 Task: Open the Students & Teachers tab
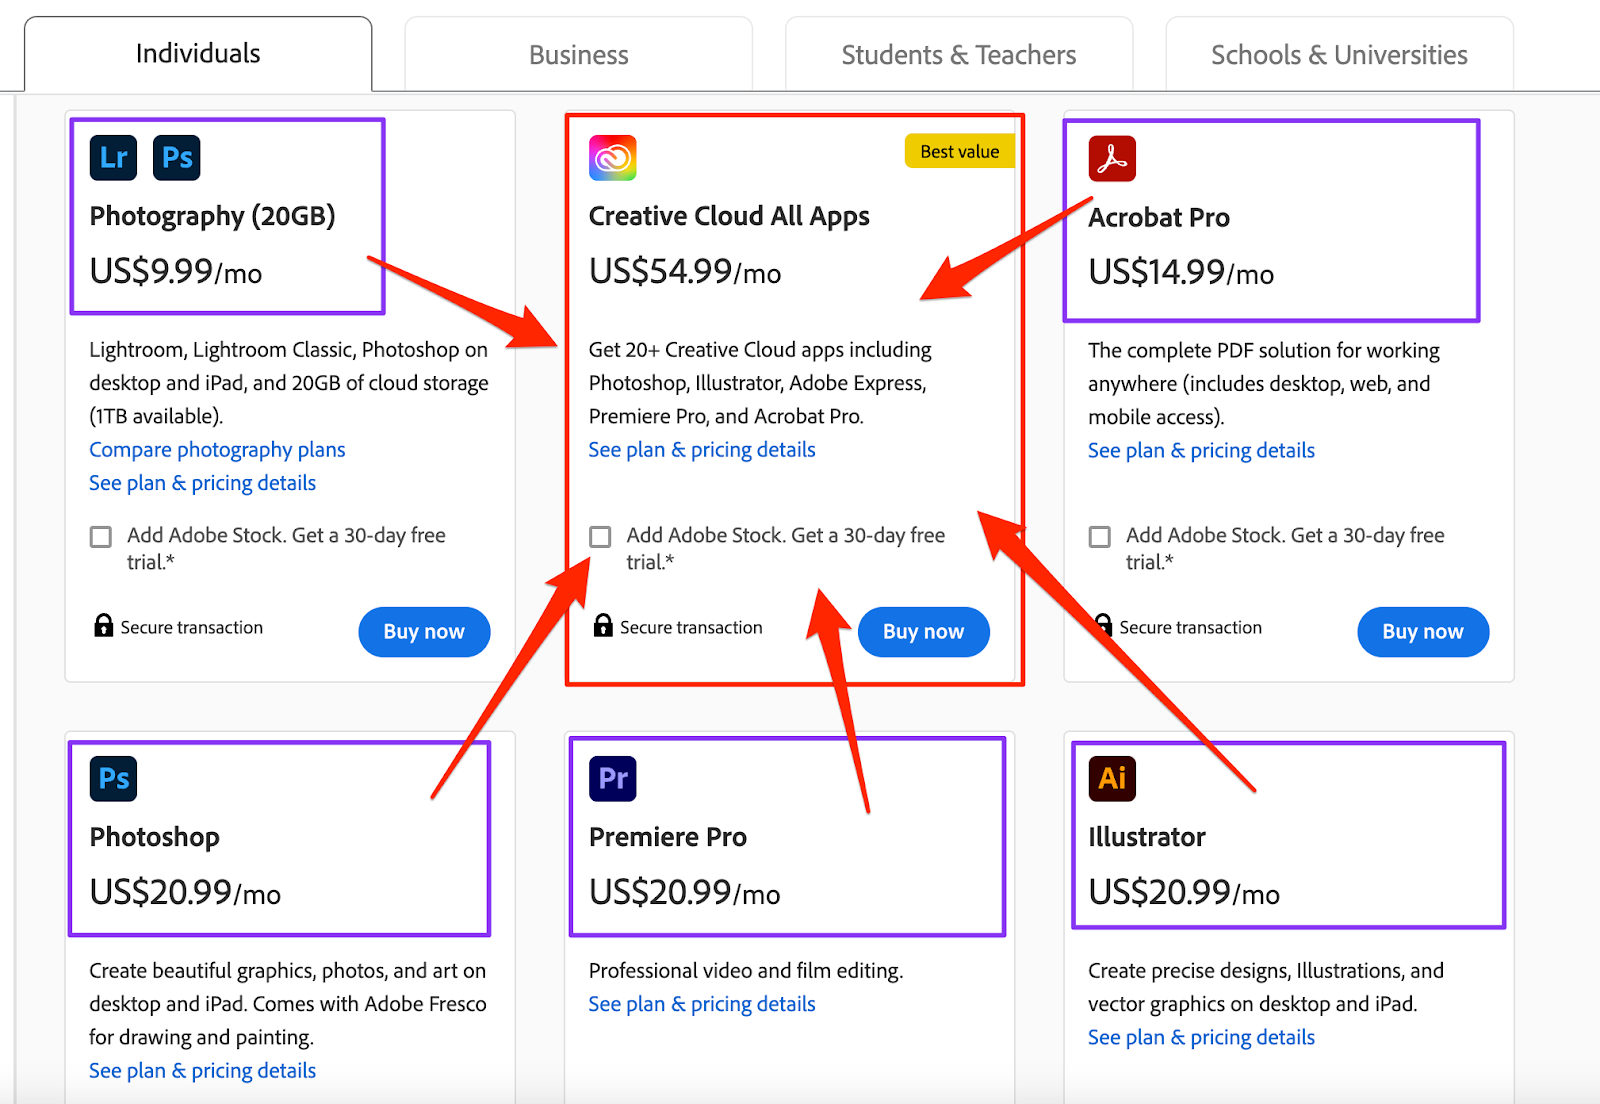point(959,55)
